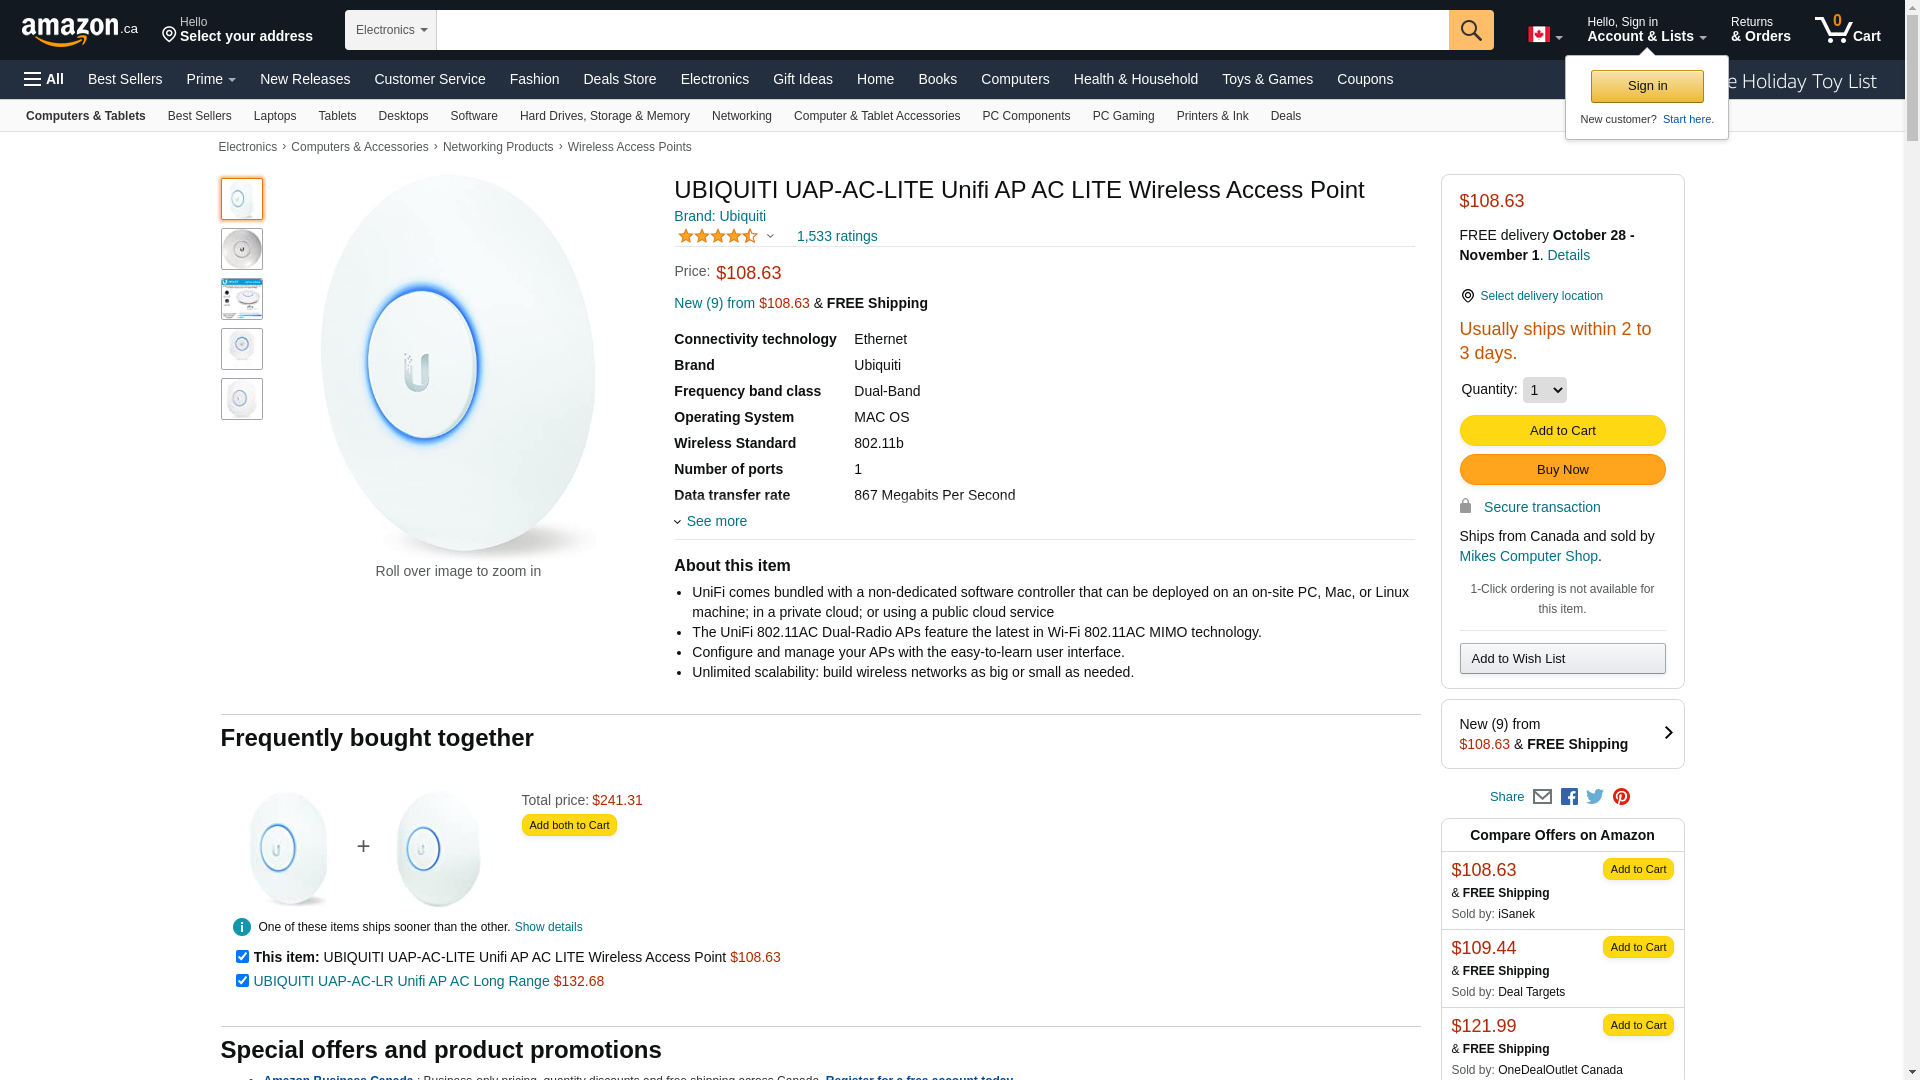This screenshot has height=1080, width=1920.
Task: Share product on Twitter
Action: coord(1595,797)
